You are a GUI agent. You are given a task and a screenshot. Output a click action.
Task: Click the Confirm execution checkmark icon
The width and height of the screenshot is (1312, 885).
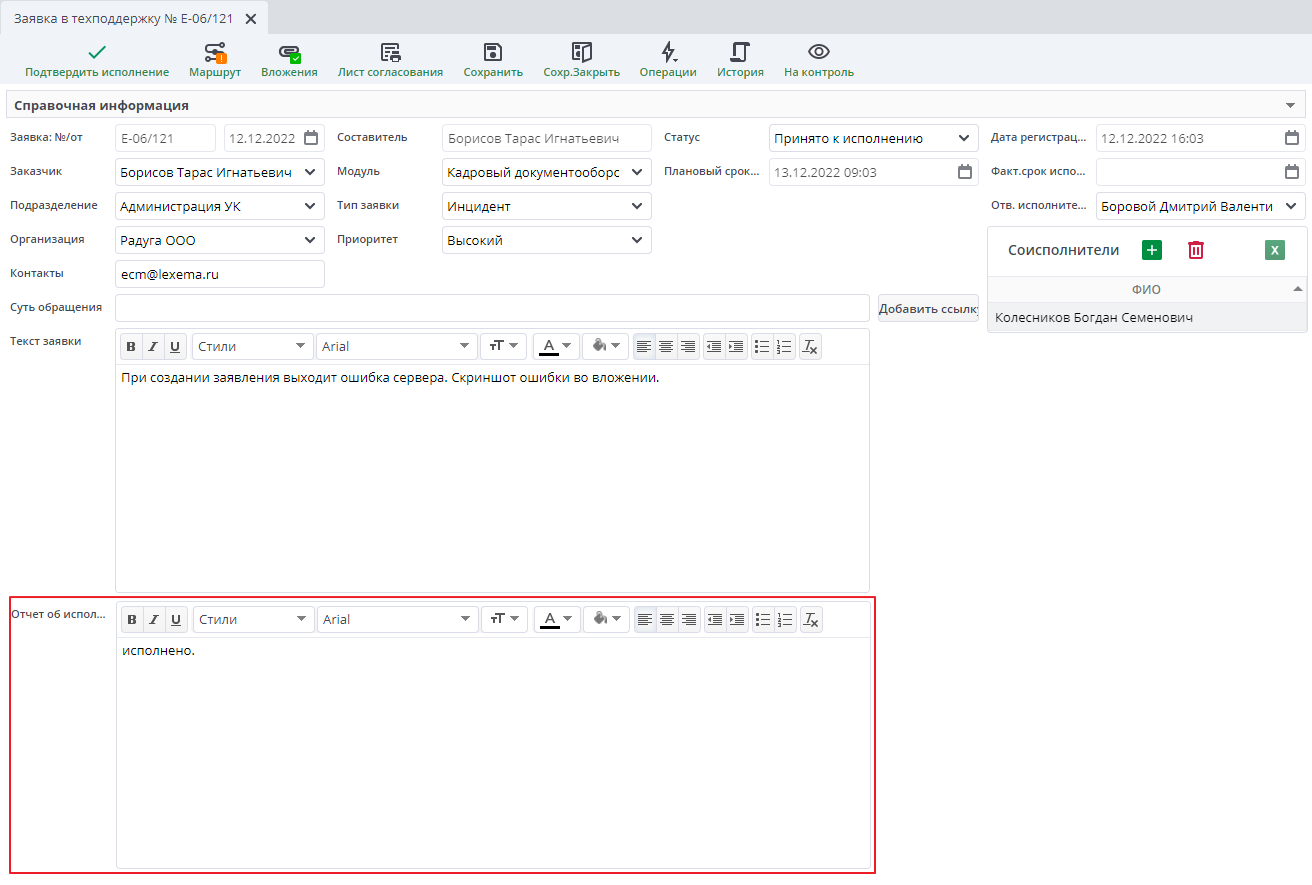(96, 52)
